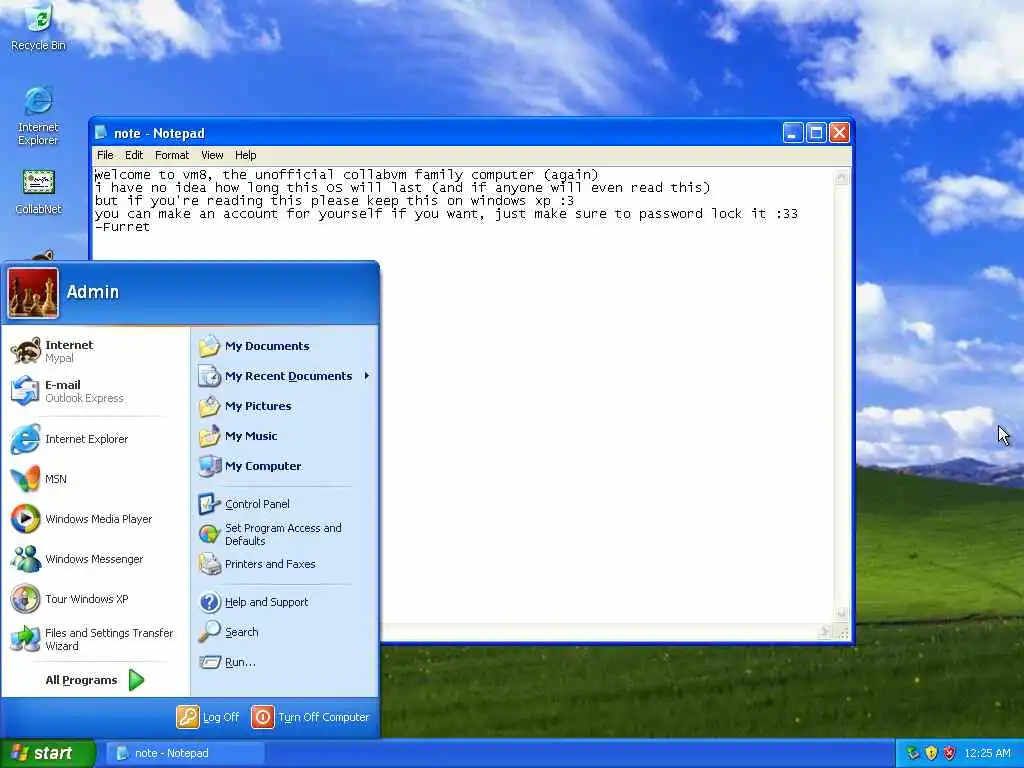The width and height of the screenshot is (1024, 768).
Task: Open the Recycle Bin desktop icon
Action: click(38, 28)
